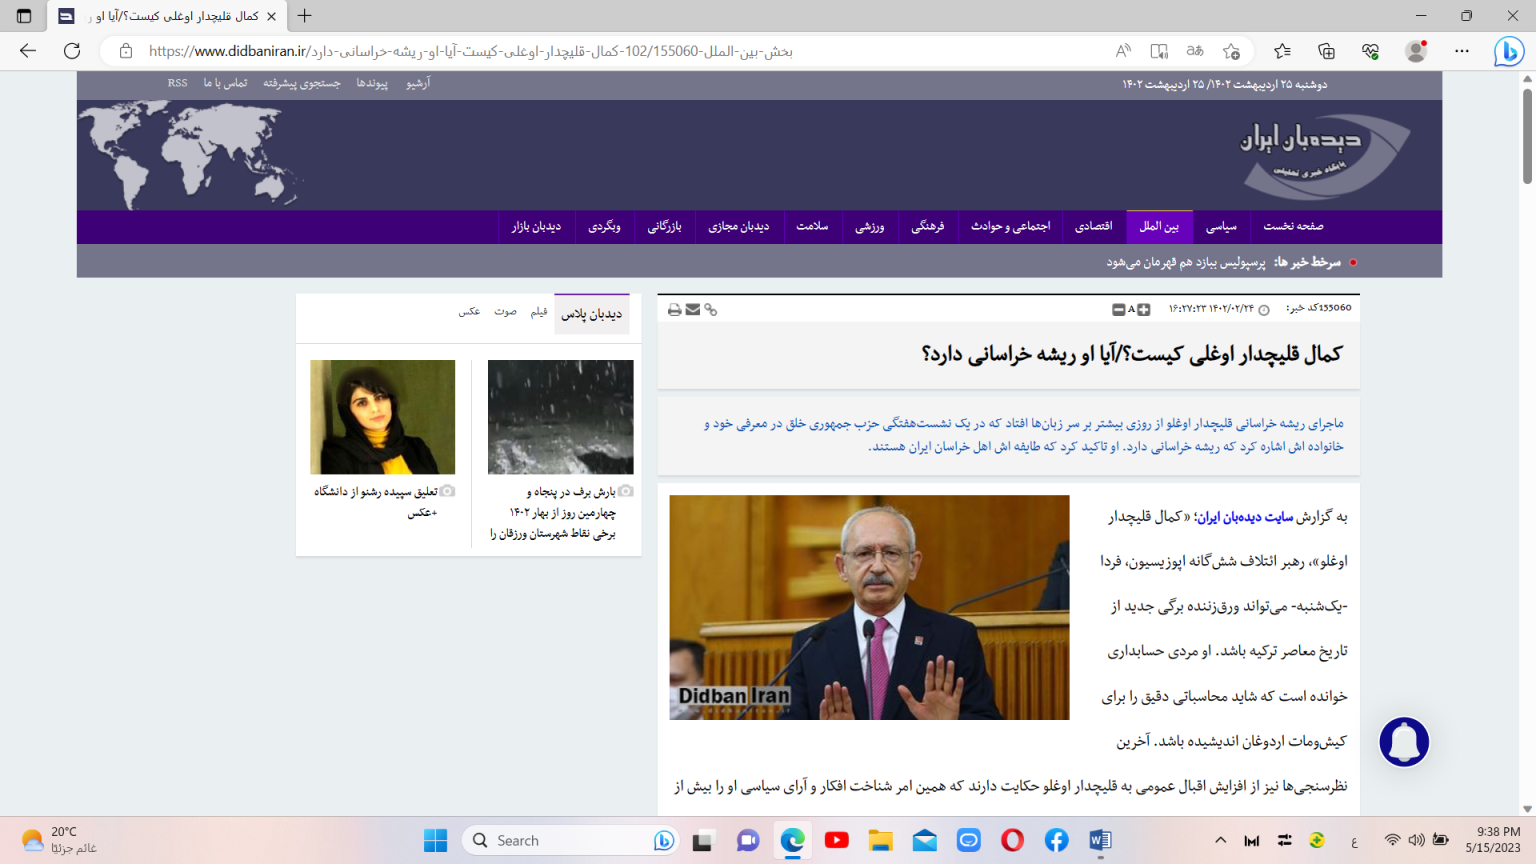Screen dimensions: 1536x864
Task: Email the article via the envelope icon
Action: click(x=693, y=310)
